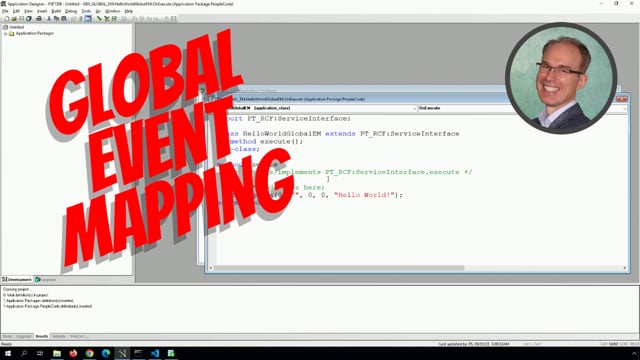Screen dimensions: 640x360
Task: Paste using the toolbar clipboard icon
Action: (x=64, y=18)
